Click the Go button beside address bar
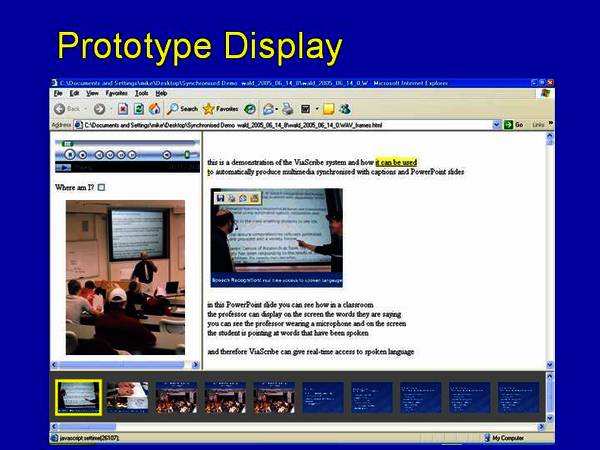The width and height of the screenshot is (600, 450). coord(514,125)
